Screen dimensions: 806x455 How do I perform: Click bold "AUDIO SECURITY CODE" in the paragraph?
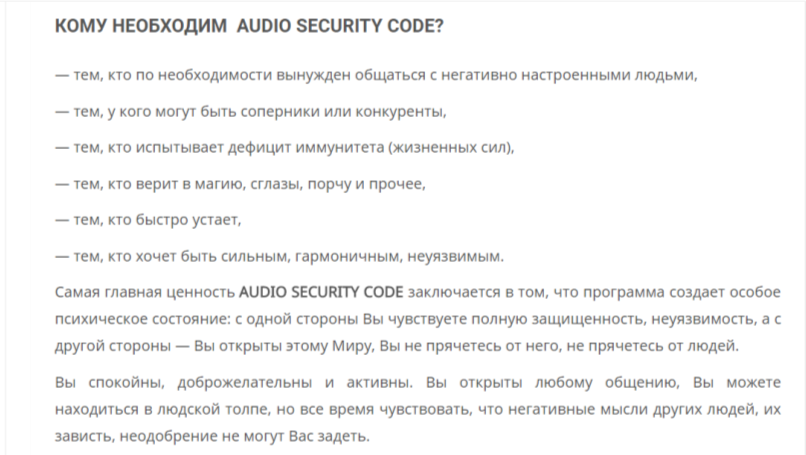click(321, 292)
